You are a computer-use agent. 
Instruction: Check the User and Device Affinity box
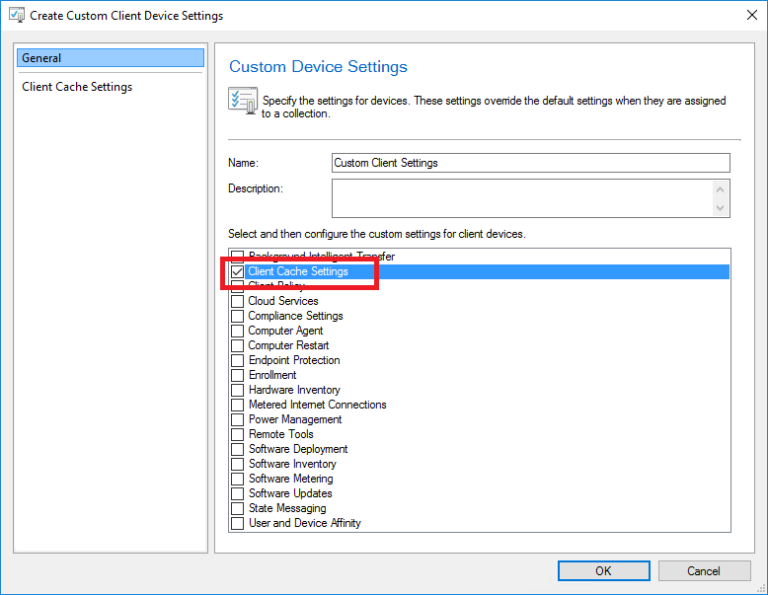(x=238, y=523)
